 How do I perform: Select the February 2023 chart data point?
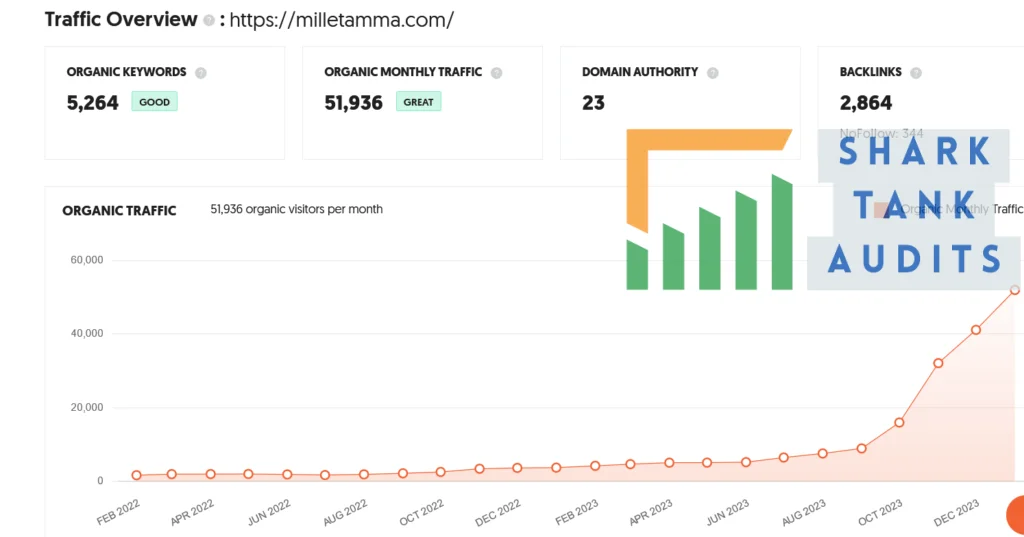(x=595, y=466)
